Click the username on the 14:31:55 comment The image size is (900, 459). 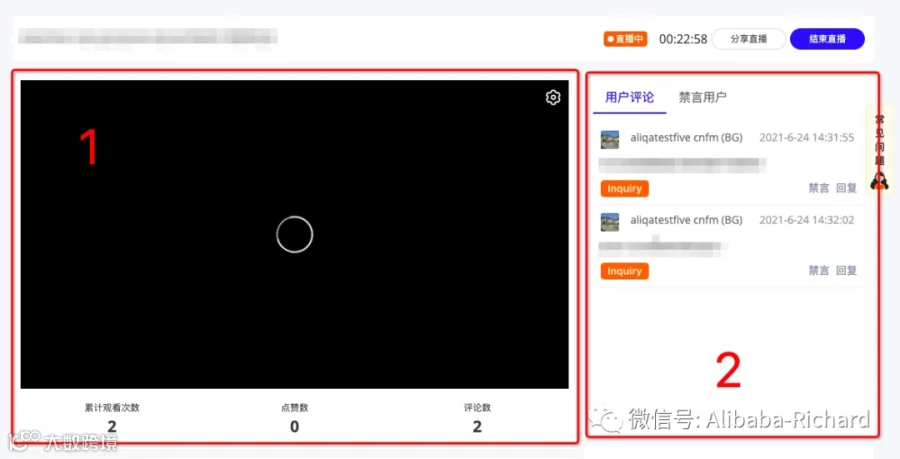[x=686, y=138]
